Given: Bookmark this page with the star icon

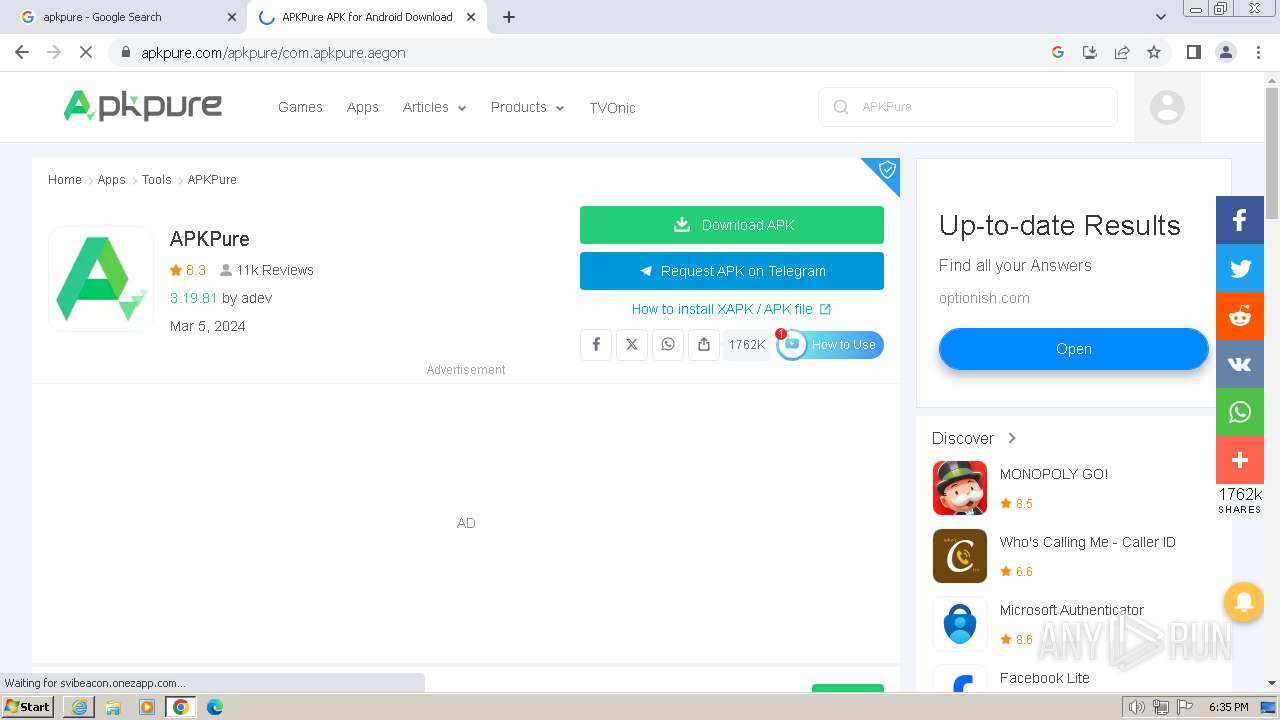Looking at the screenshot, I should click(1154, 52).
